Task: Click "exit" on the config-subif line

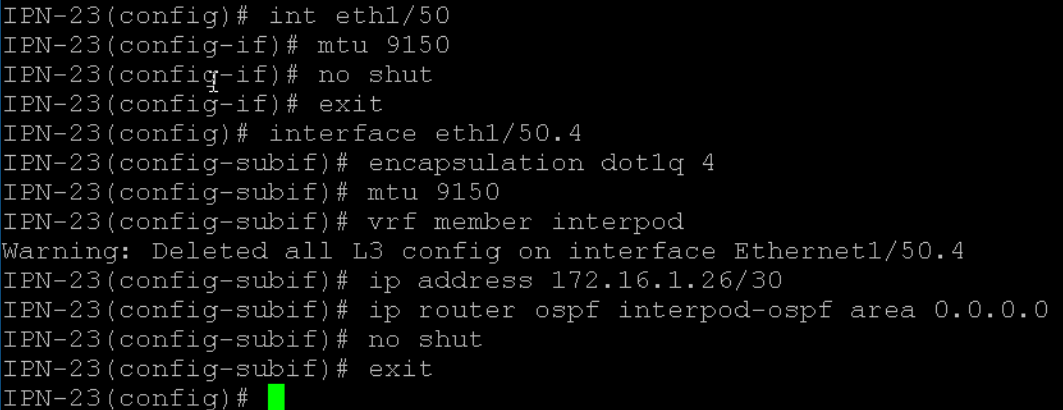Action: coord(400,369)
